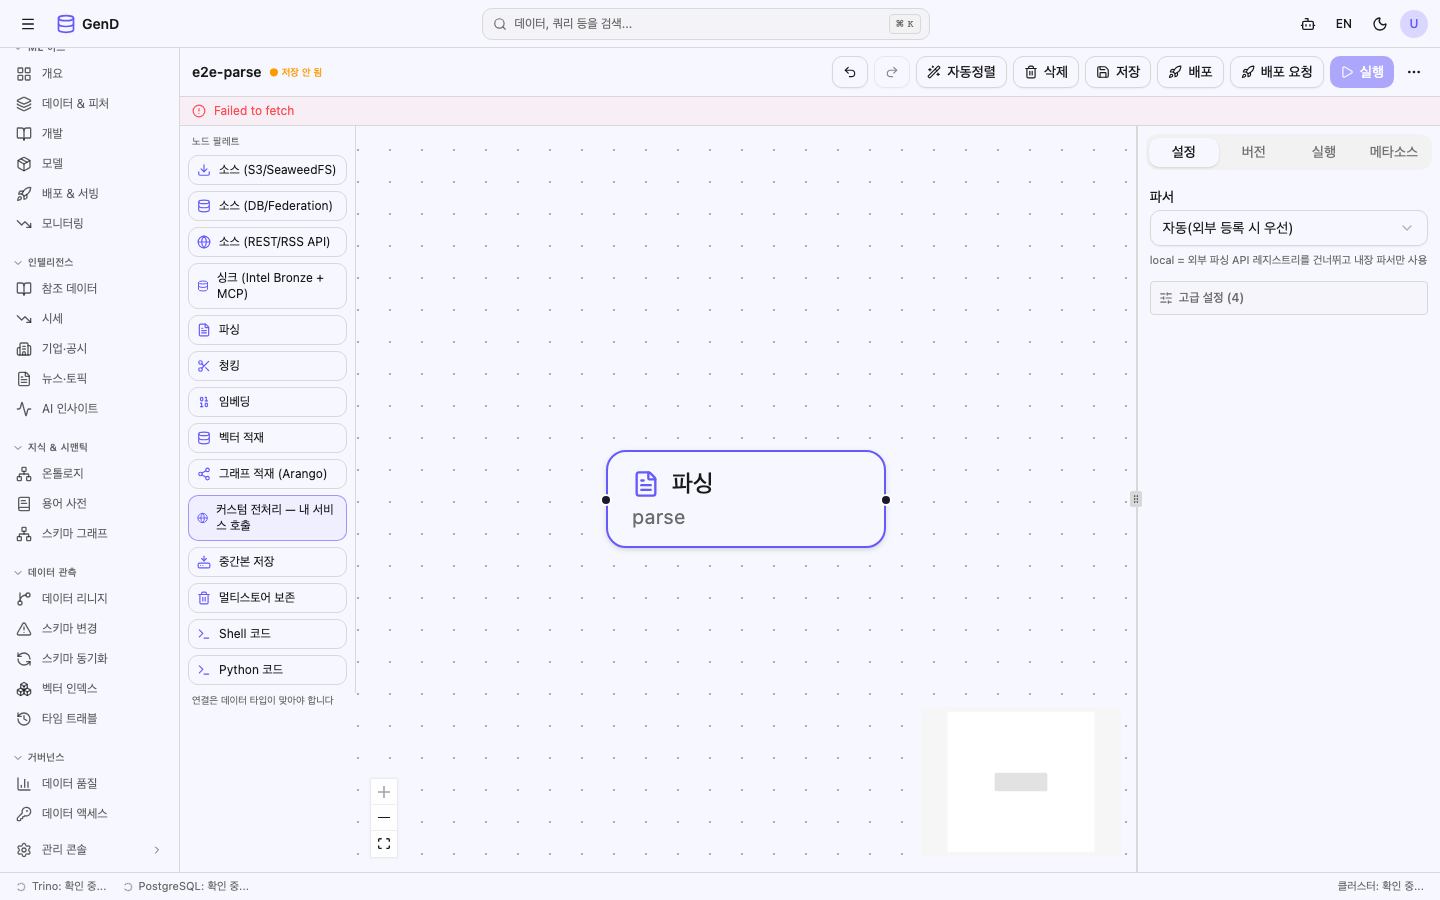1440x900 pixels.
Task: Request deployment via 배포 요청
Action: click(1277, 72)
